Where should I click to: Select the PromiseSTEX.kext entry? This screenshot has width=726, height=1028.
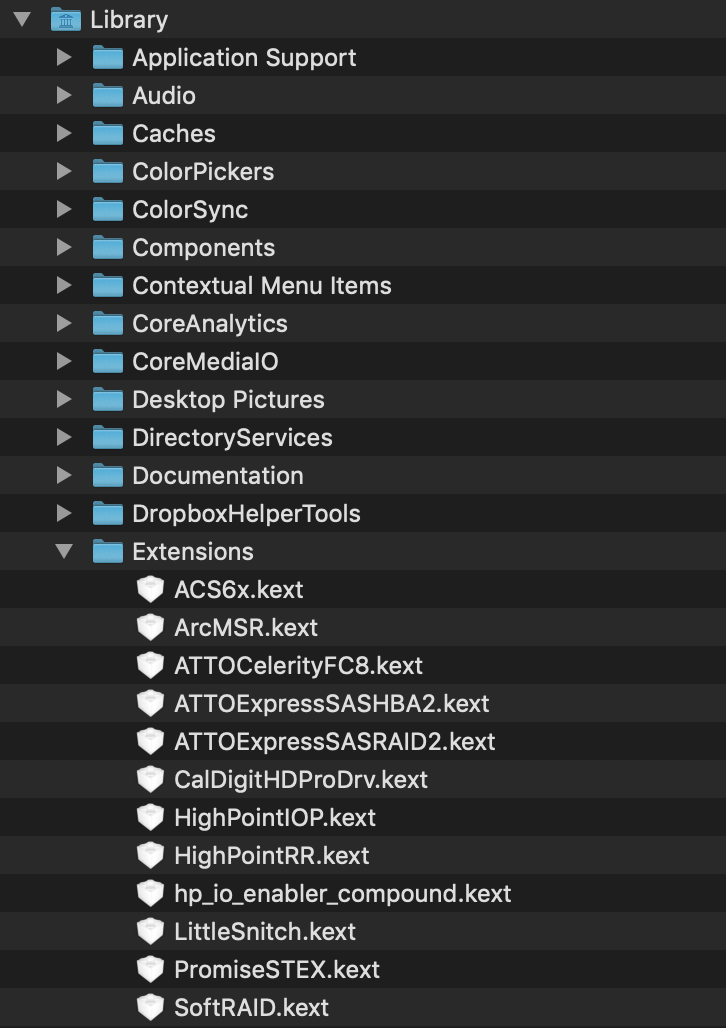[x=277, y=969]
